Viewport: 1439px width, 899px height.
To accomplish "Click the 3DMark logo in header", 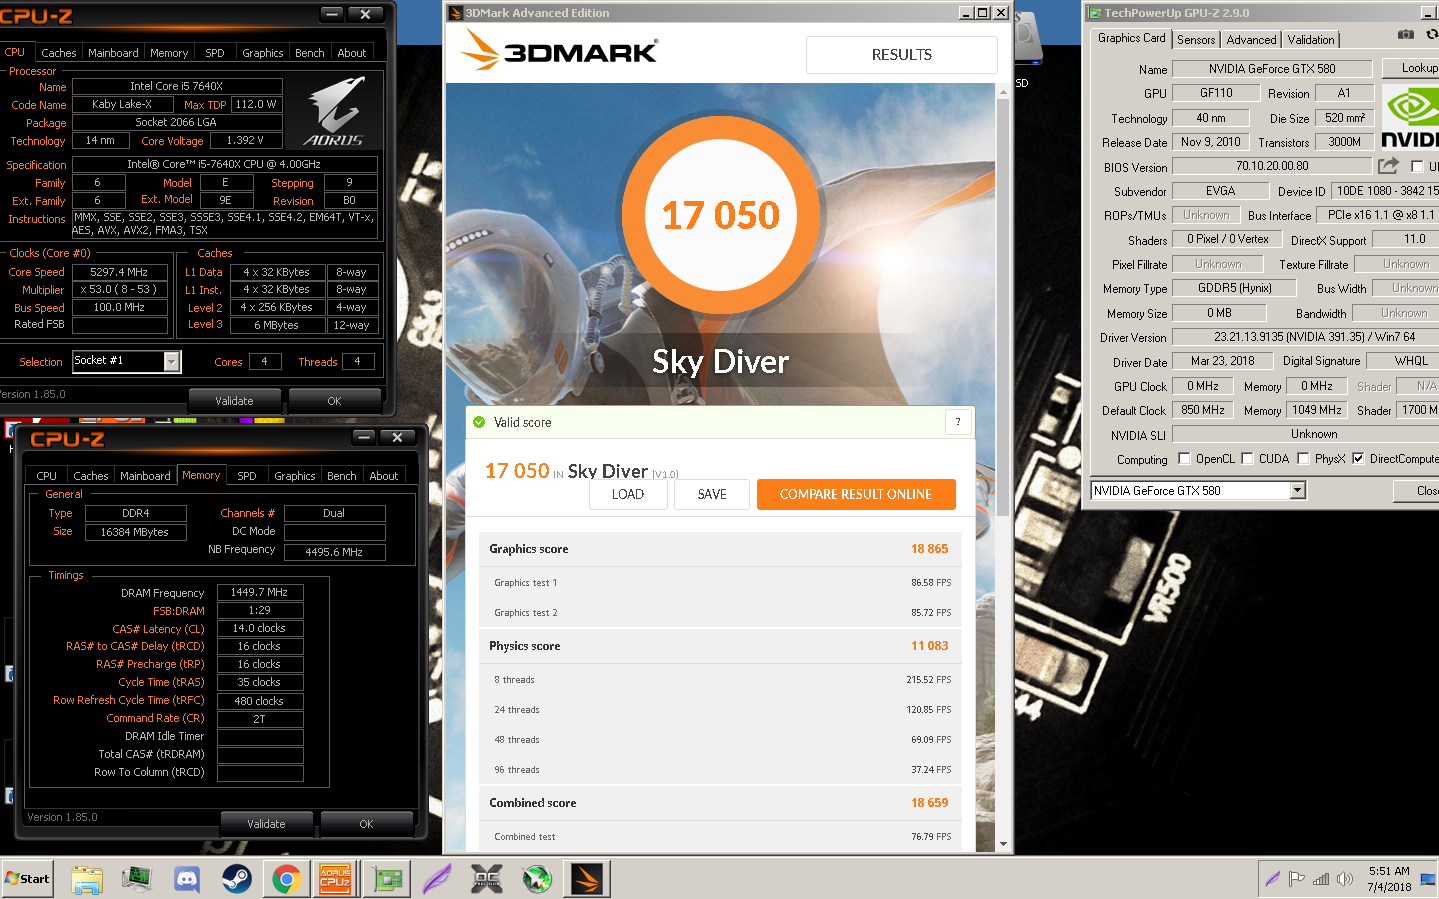I will tap(559, 50).
